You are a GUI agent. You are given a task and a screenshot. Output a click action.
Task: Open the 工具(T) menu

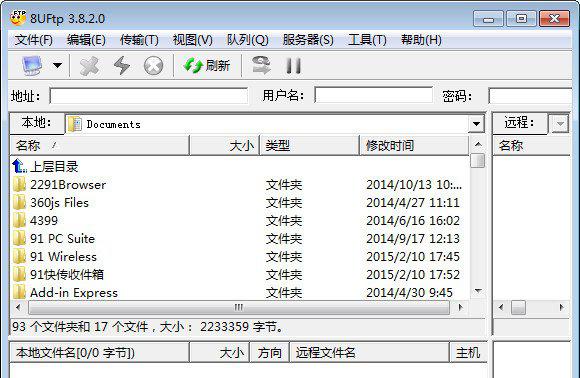click(367, 40)
